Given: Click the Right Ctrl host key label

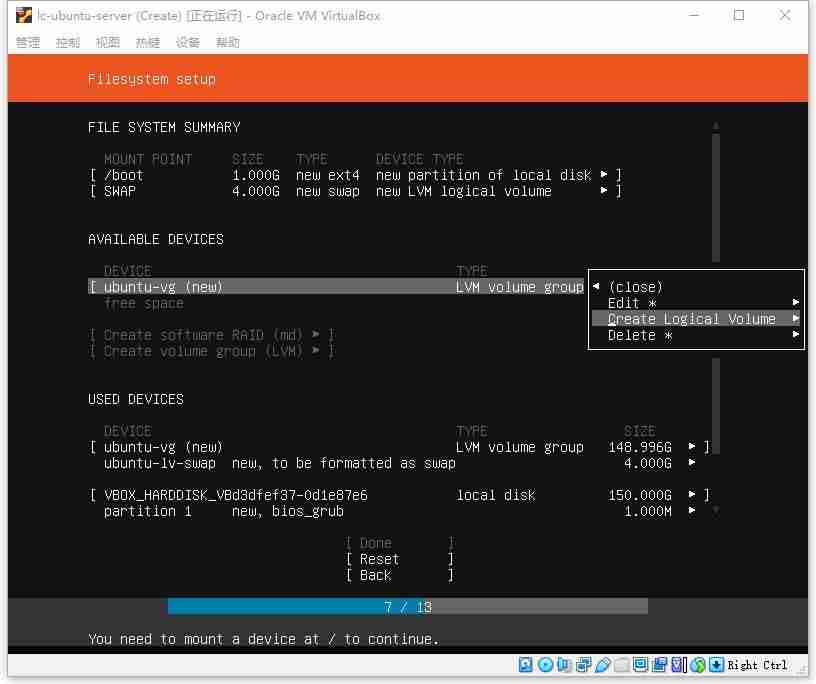Looking at the screenshot, I should coord(757,665).
